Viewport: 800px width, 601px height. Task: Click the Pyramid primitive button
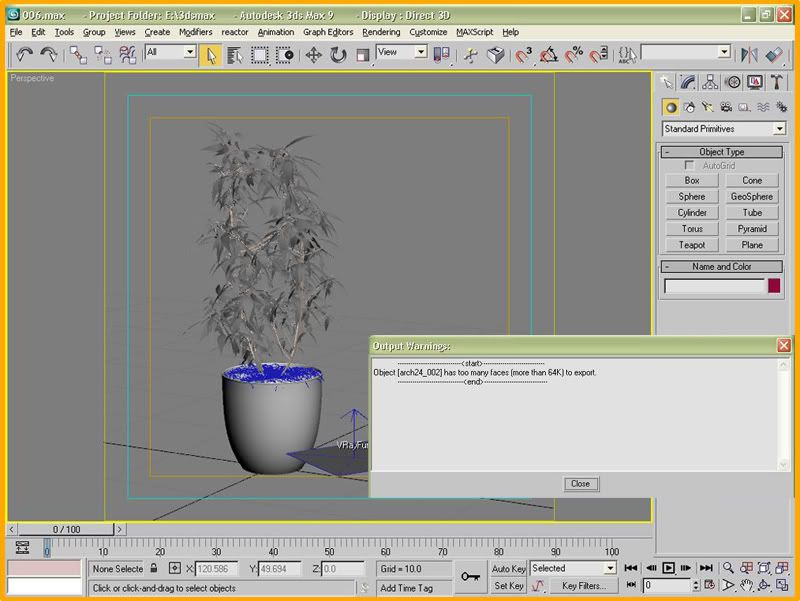752,229
